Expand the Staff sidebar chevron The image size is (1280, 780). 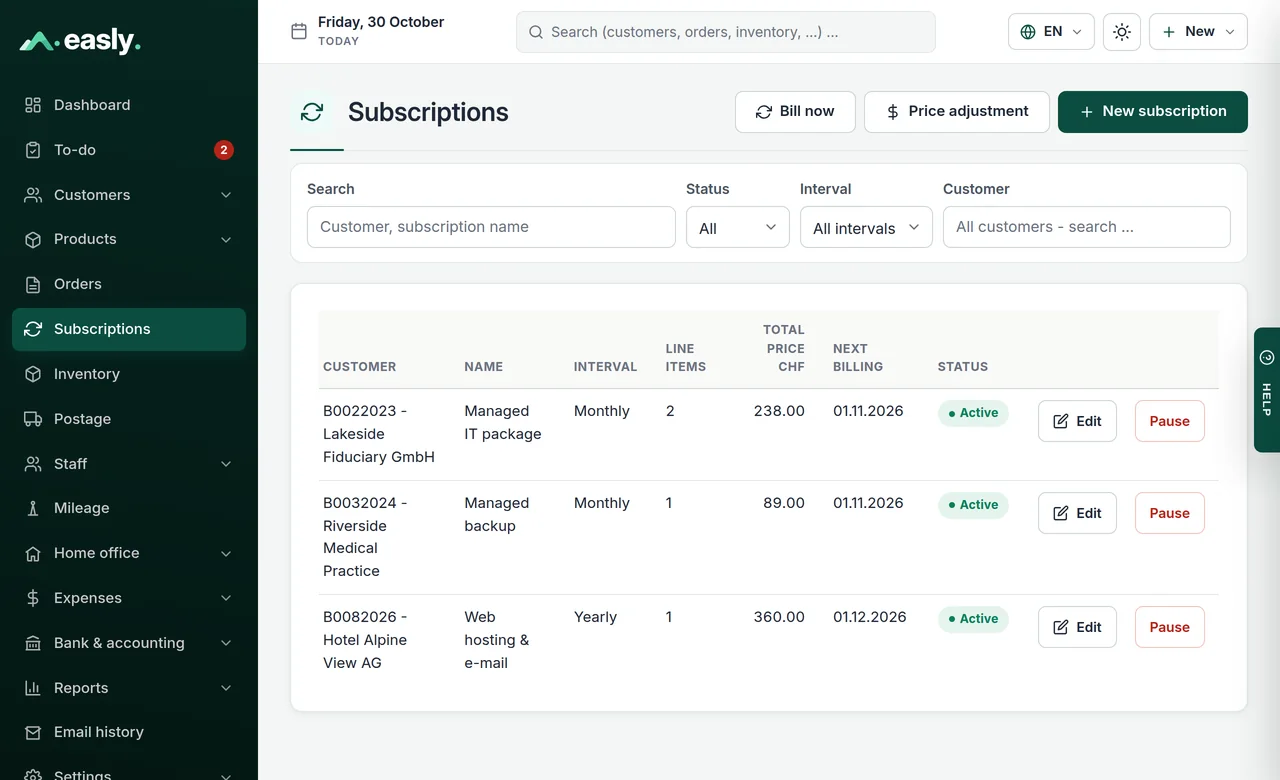(x=226, y=464)
